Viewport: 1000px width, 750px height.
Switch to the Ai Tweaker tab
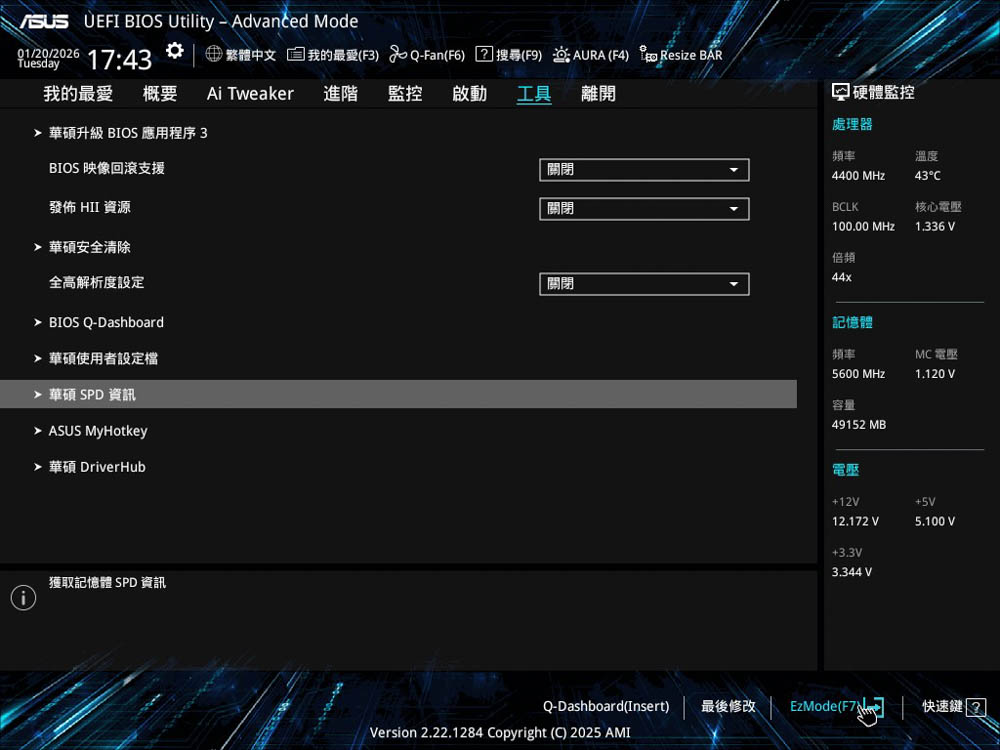(x=250, y=94)
